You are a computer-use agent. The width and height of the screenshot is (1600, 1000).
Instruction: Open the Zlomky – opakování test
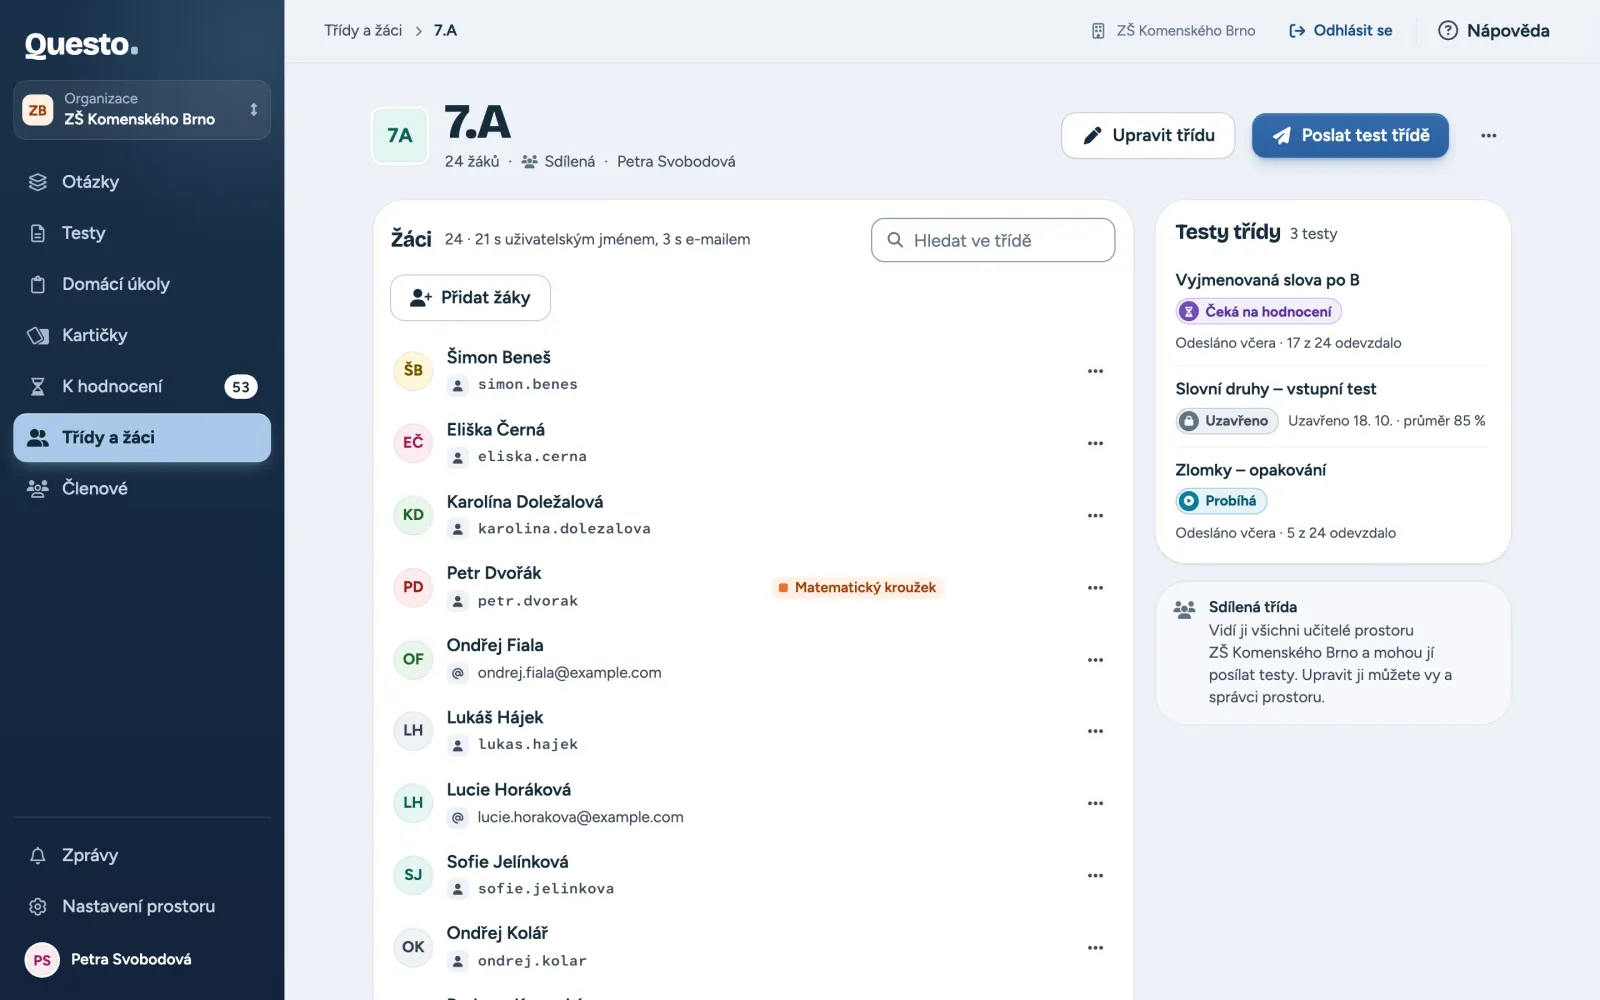tap(1250, 470)
